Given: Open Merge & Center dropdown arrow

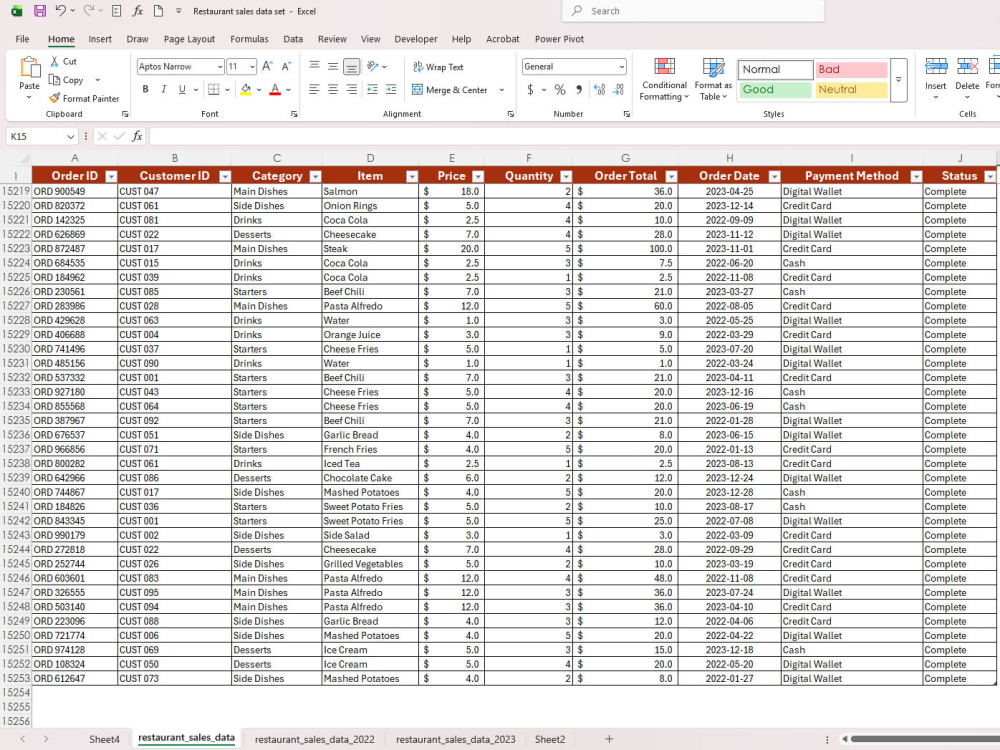Looking at the screenshot, I should (501, 90).
